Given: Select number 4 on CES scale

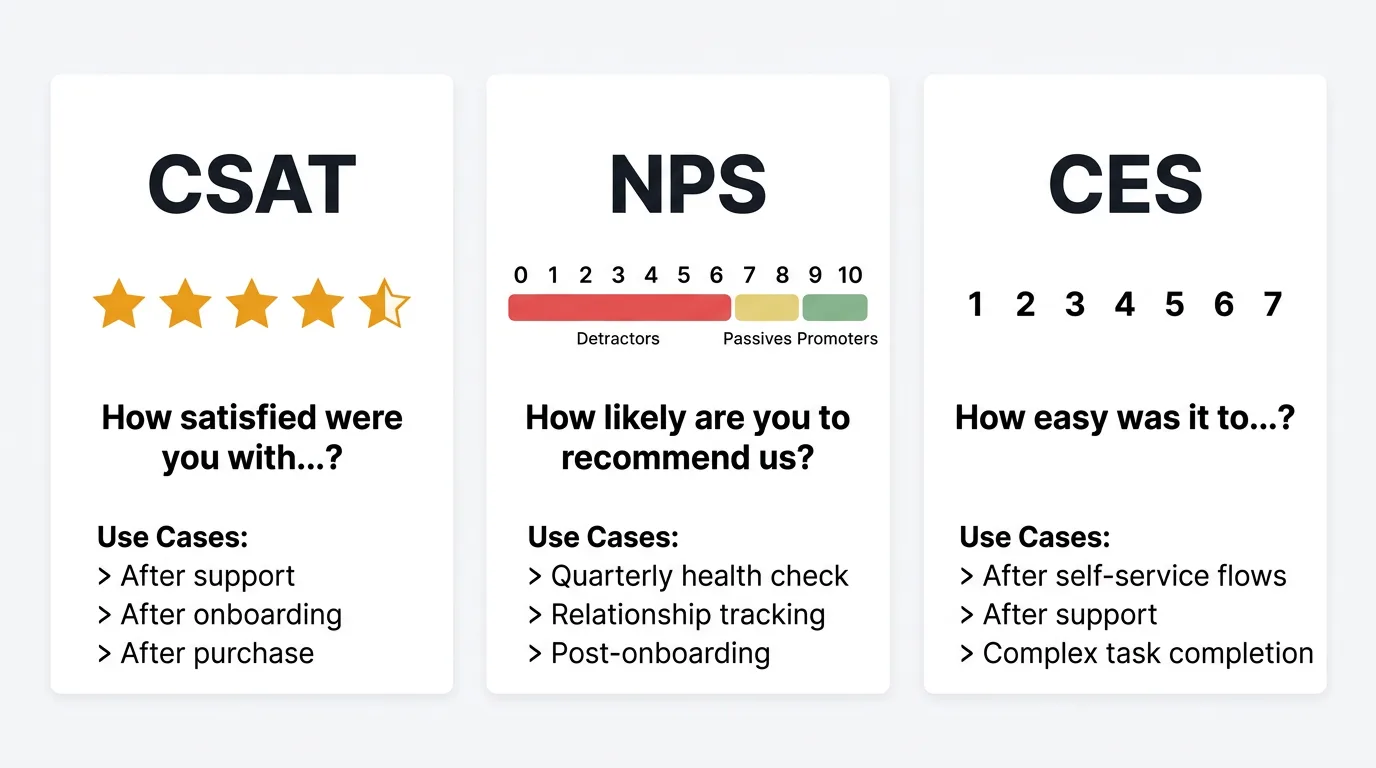Looking at the screenshot, I should point(1125,304).
